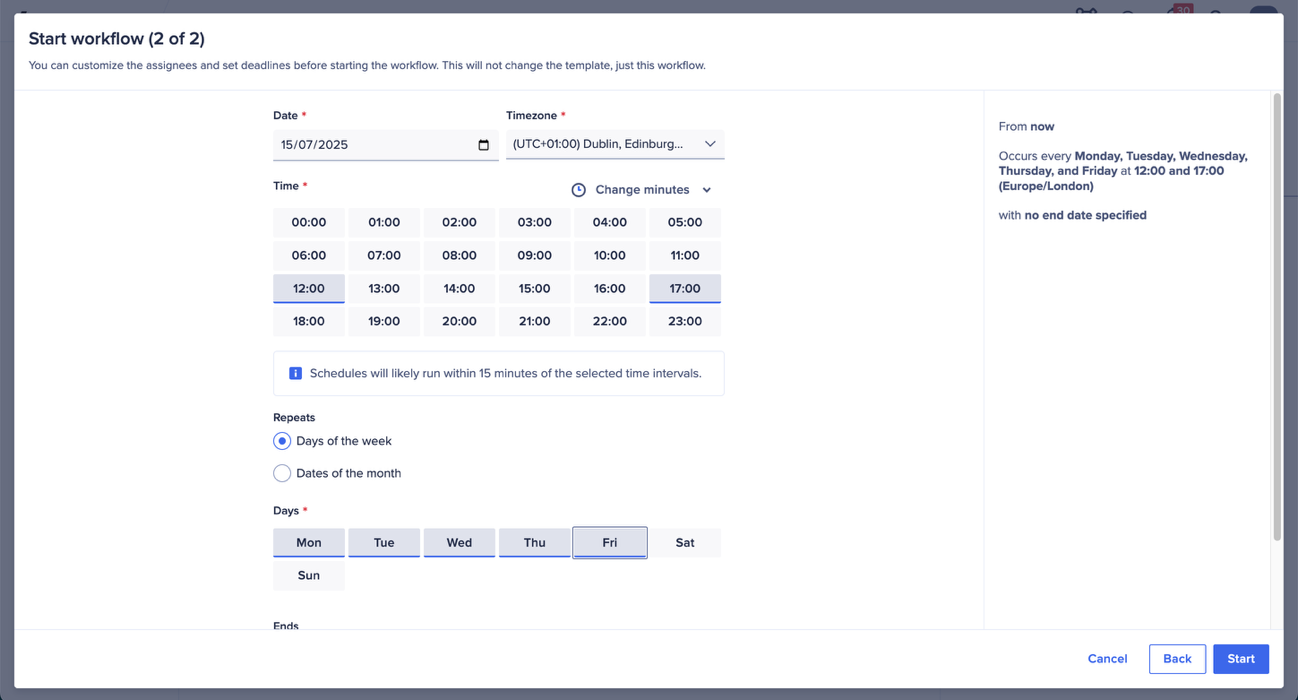Click the Cancel link
Image resolution: width=1298 pixels, height=700 pixels.
[x=1107, y=659]
